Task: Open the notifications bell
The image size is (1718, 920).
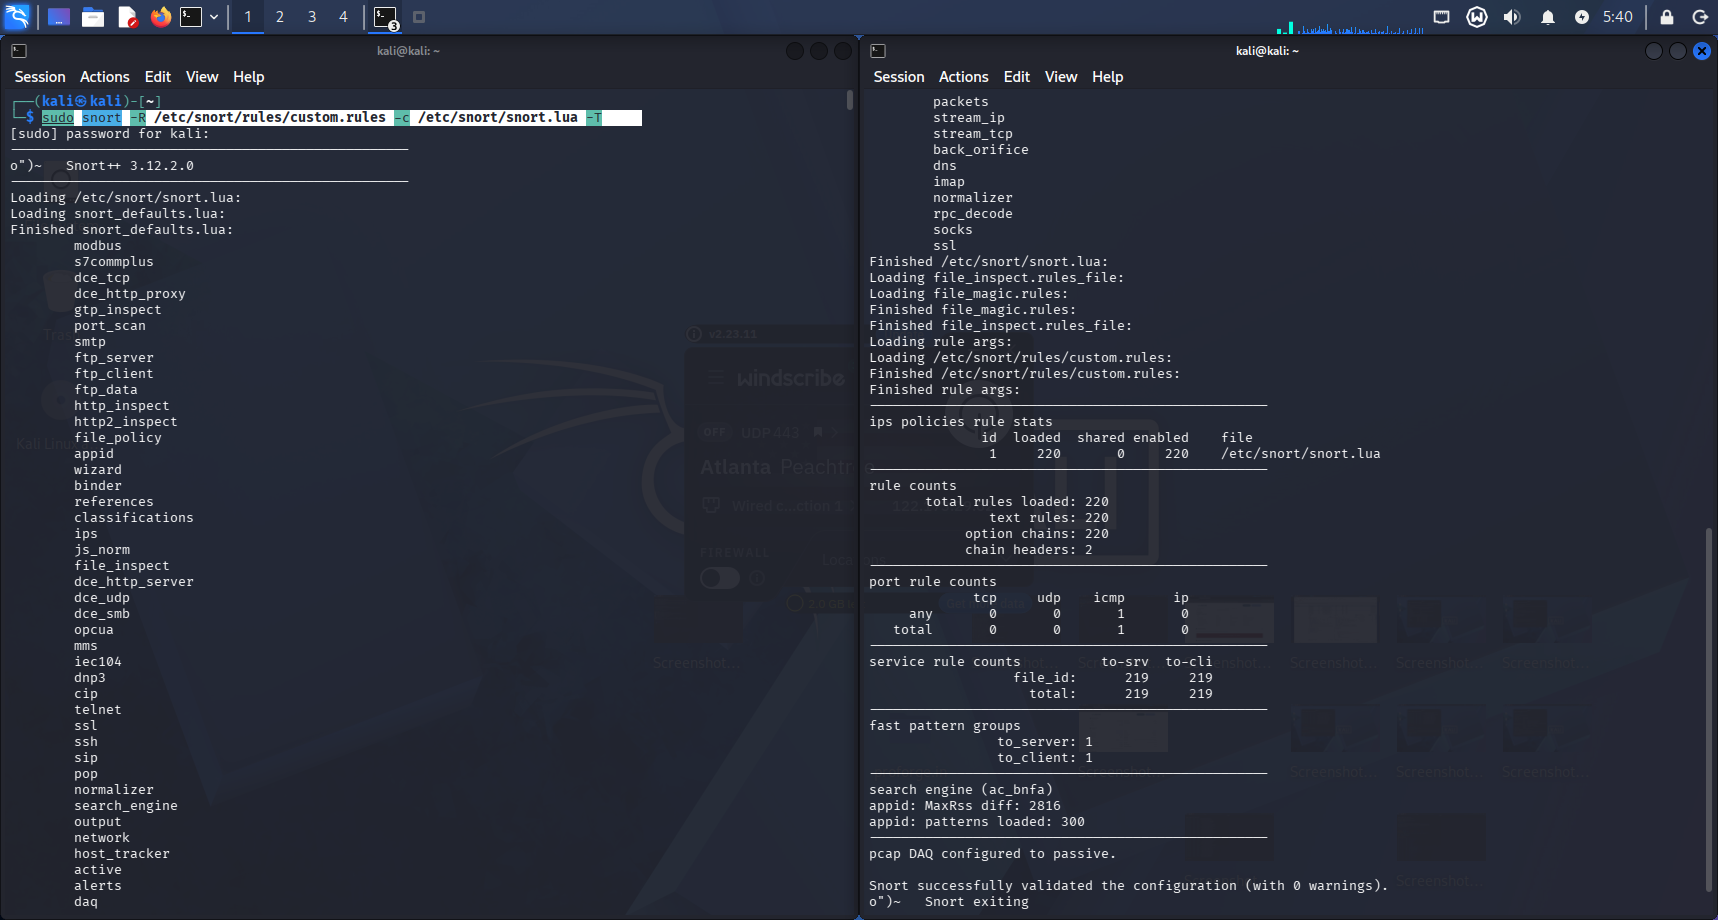Action: (1547, 16)
